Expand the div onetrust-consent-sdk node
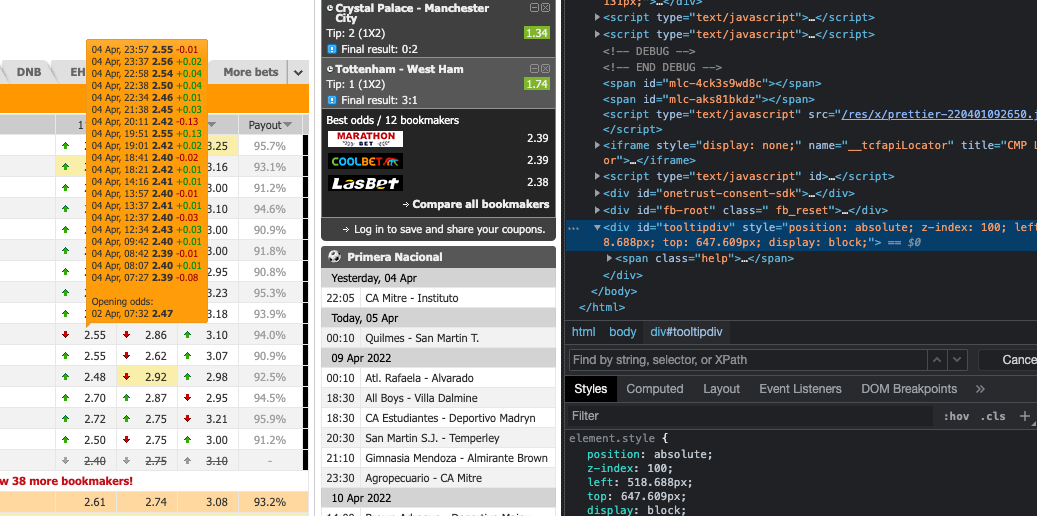 click(x=598, y=193)
